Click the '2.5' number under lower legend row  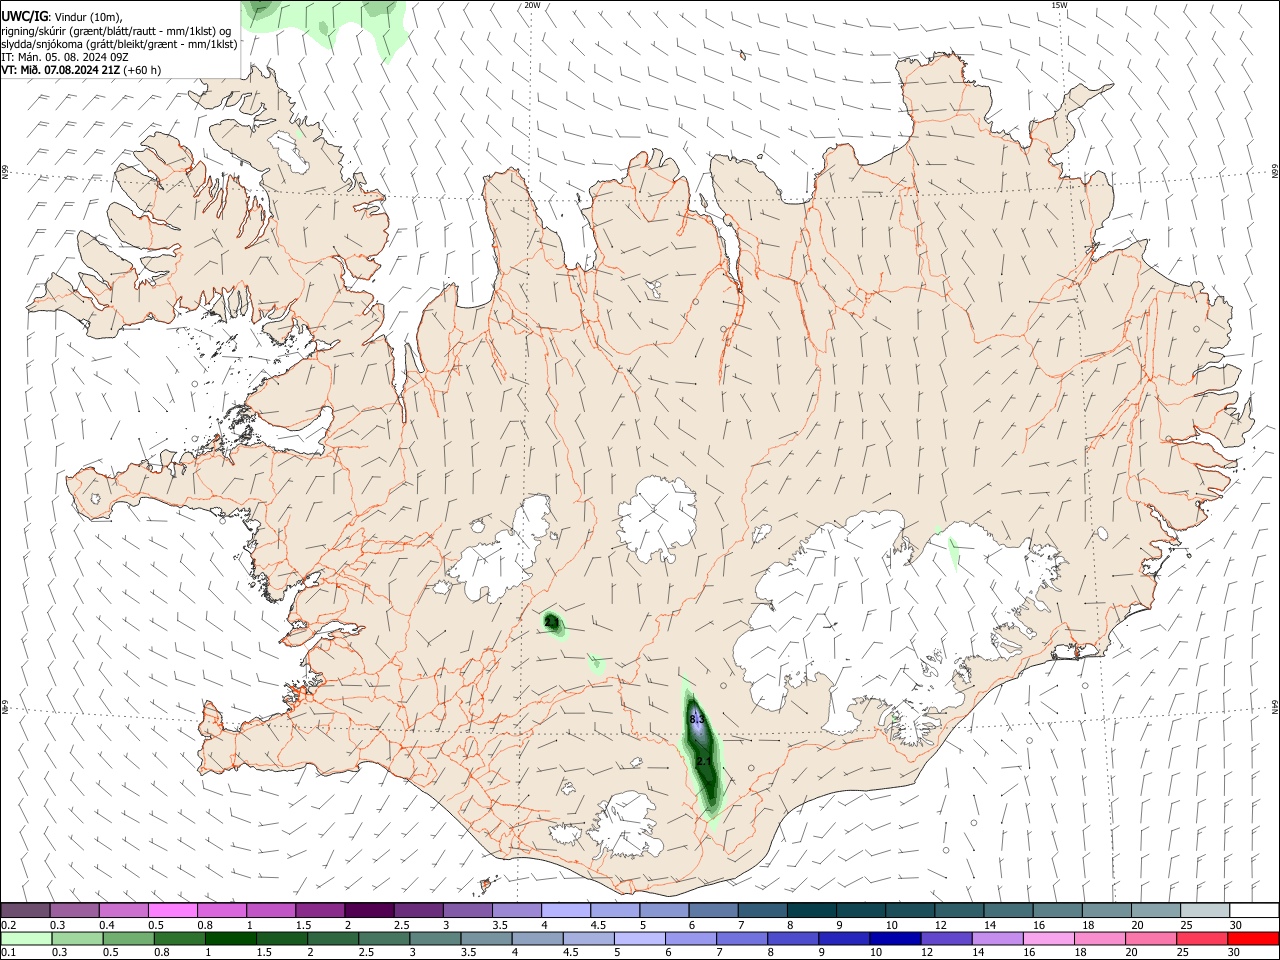(x=367, y=953)
